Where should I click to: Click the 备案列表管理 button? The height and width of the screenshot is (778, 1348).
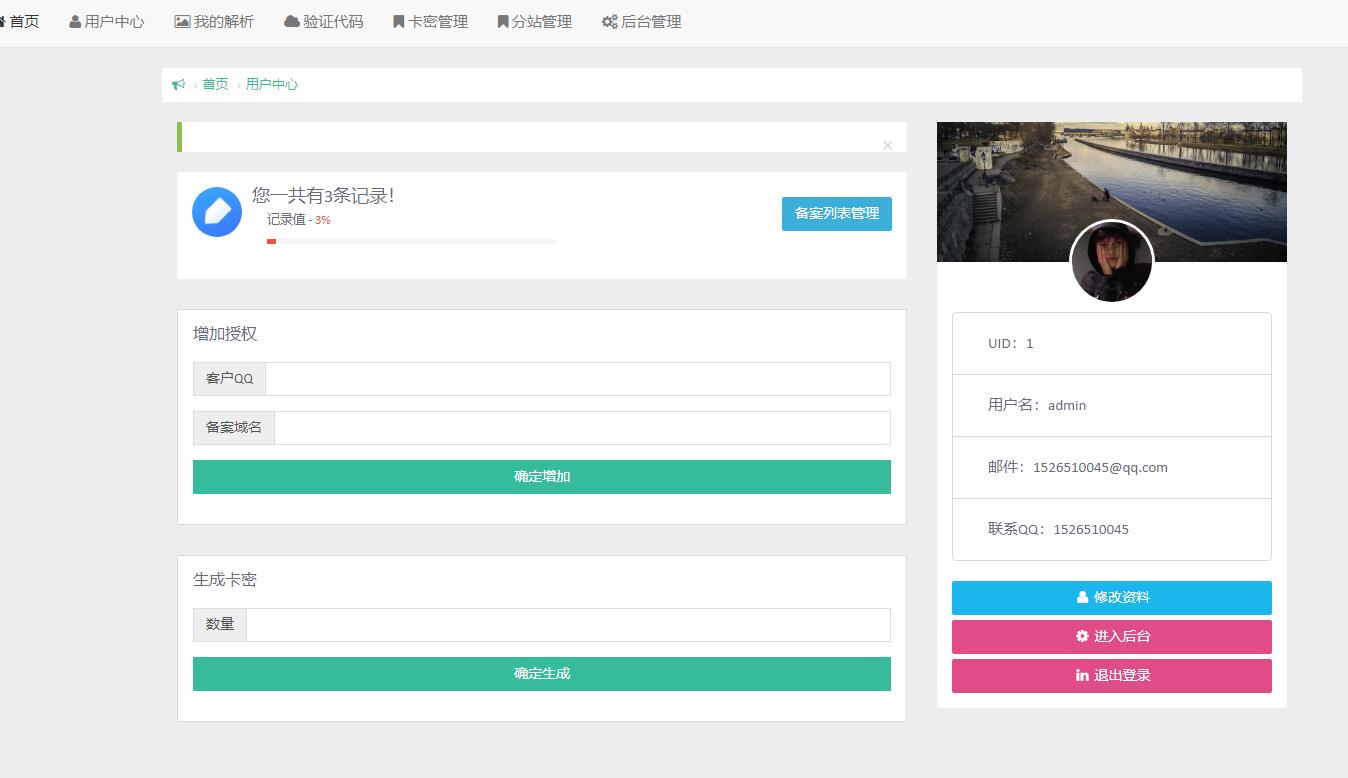pyautogui.click(x=836, y=214)
